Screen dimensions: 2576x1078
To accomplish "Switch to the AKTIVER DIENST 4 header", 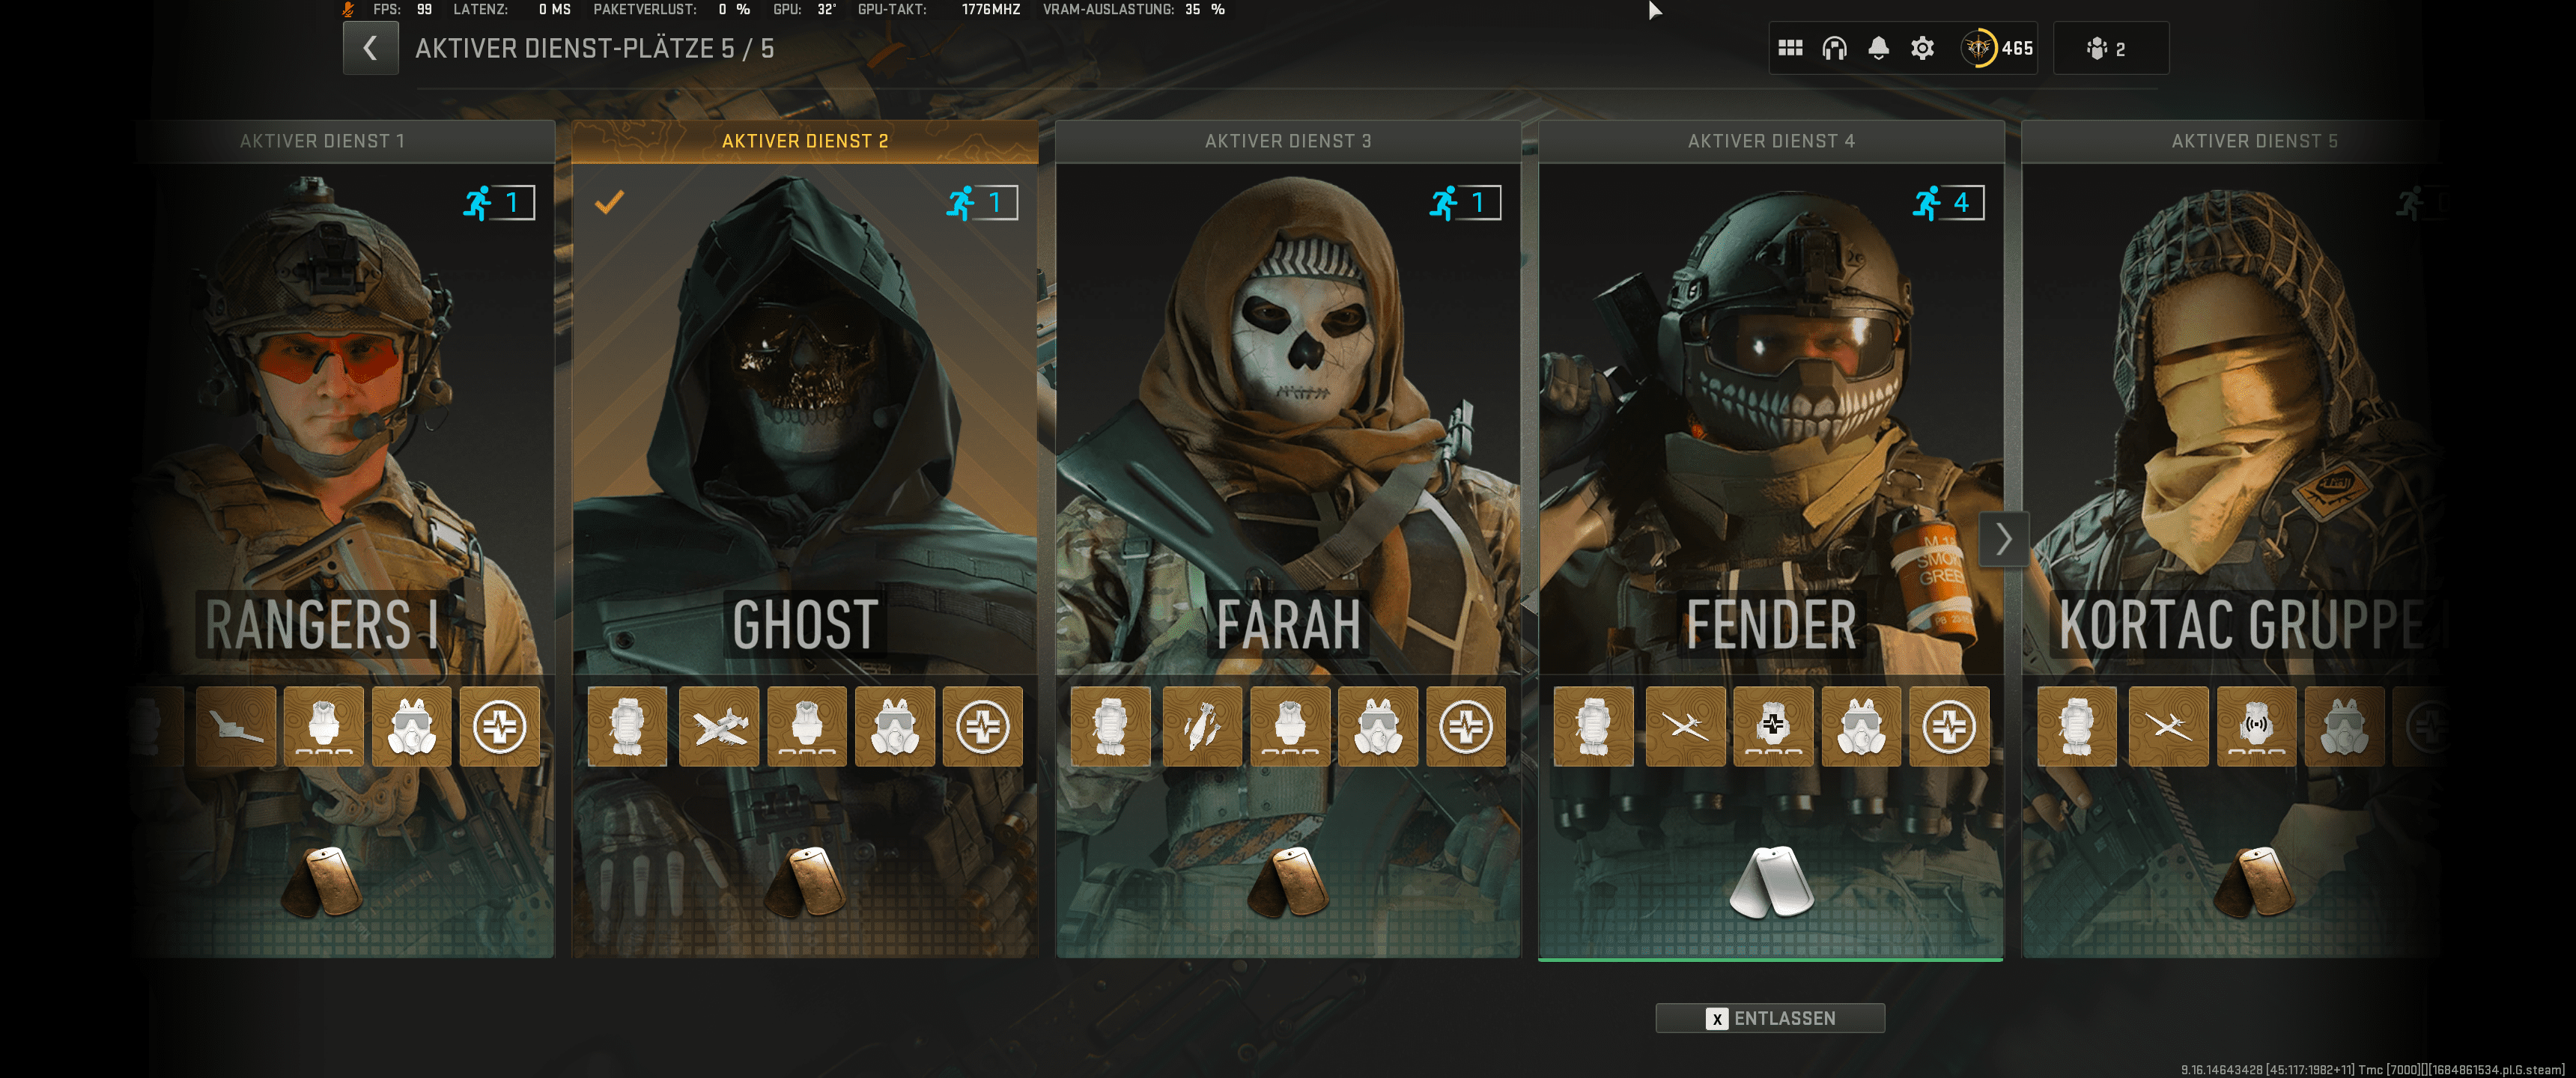I will [x=1771, y=141].
